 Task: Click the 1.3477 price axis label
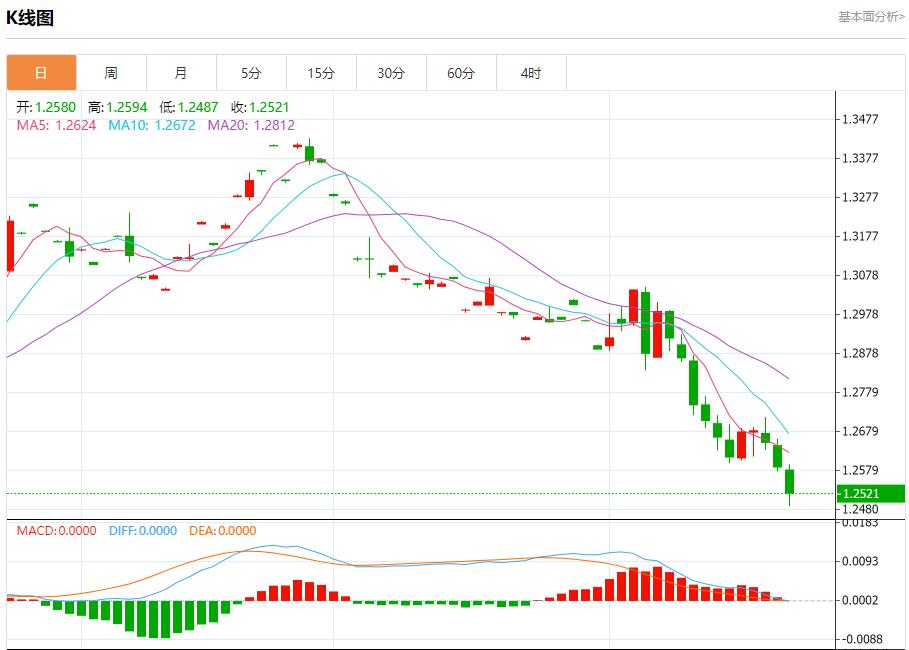click(860, 119)
